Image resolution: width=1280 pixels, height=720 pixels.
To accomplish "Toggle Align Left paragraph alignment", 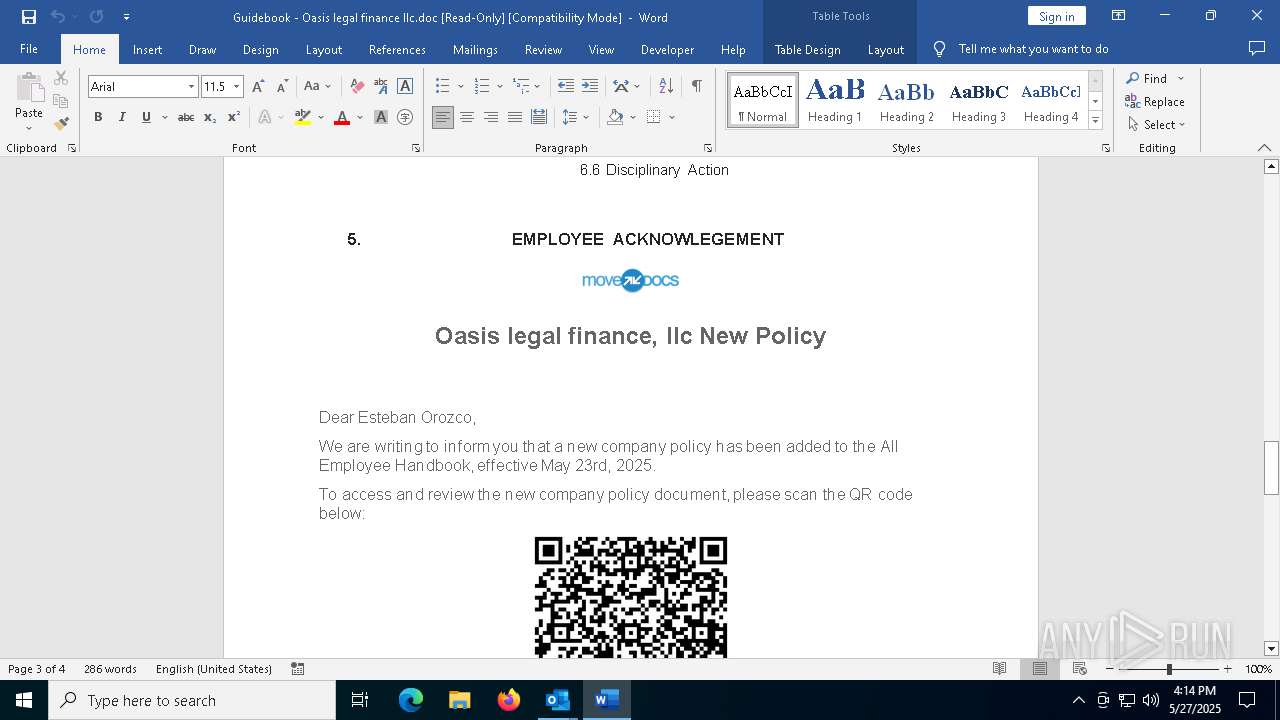I will tap(442, 117).
